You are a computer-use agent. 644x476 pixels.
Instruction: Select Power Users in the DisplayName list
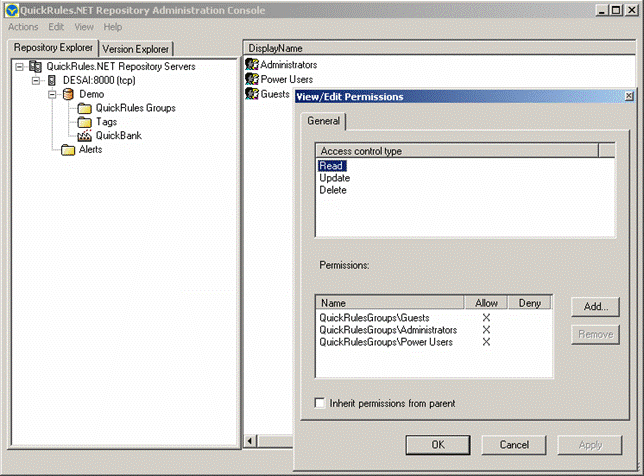tap(287, 79)
